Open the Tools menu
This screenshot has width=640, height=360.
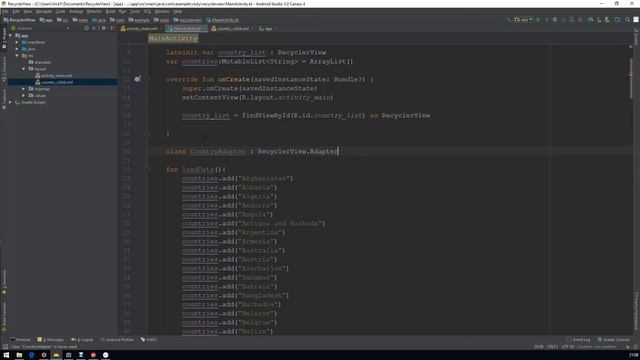[134, 11]
